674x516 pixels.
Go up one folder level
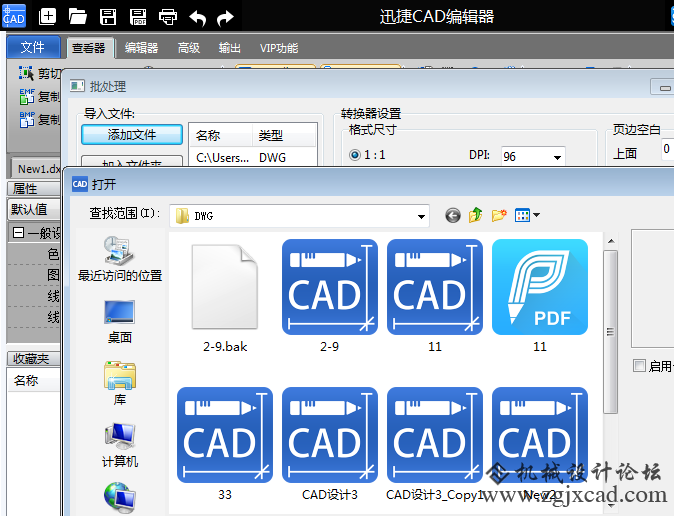tap(475, 215)
